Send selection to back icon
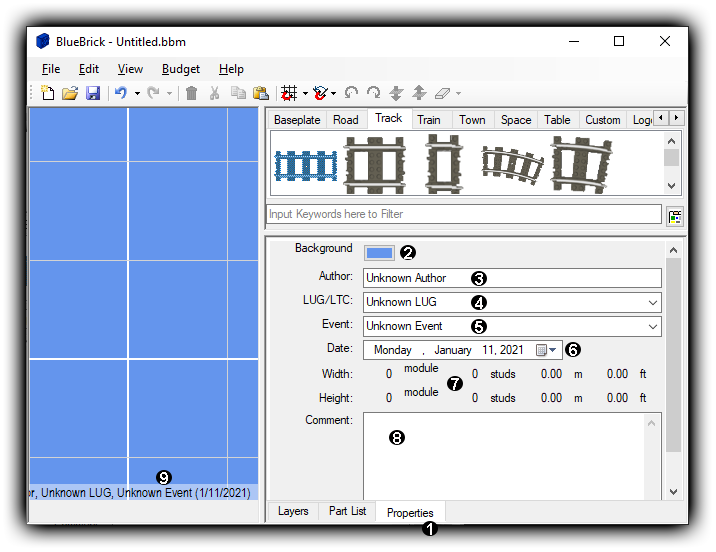Viewport: 716px width, 552px height. pos(396,93)
